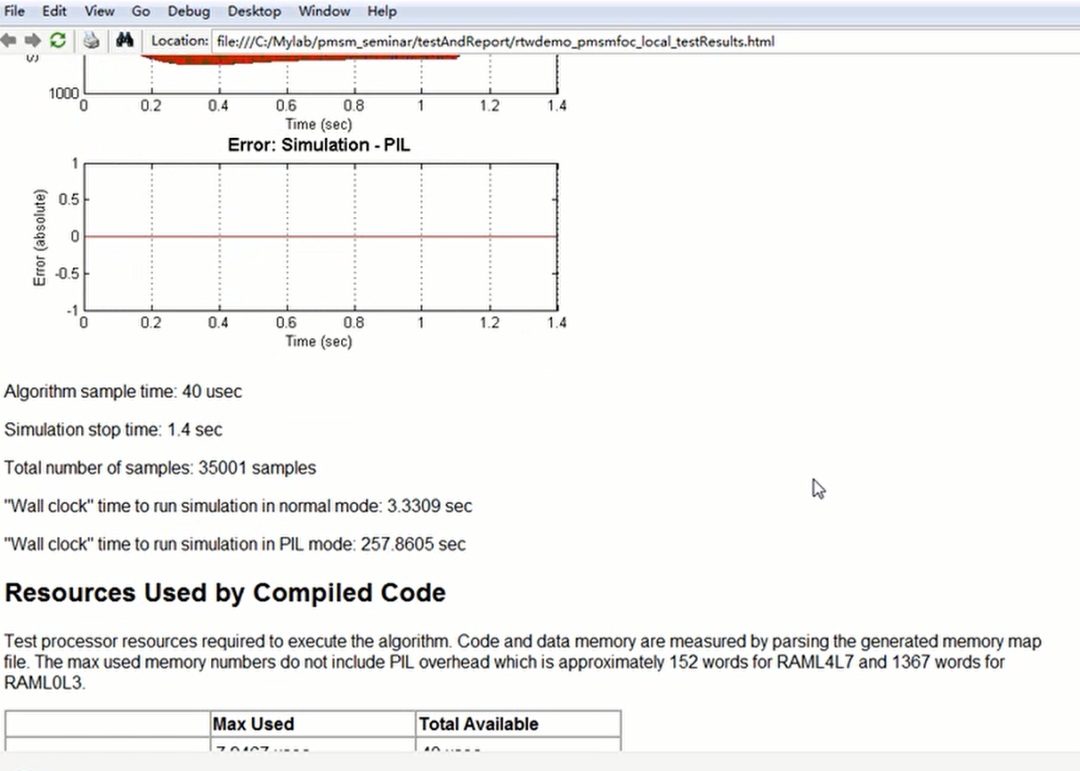Open the Desktop menu
Viewport: 1080px width, 771px height.
click(x=254, y=11)
